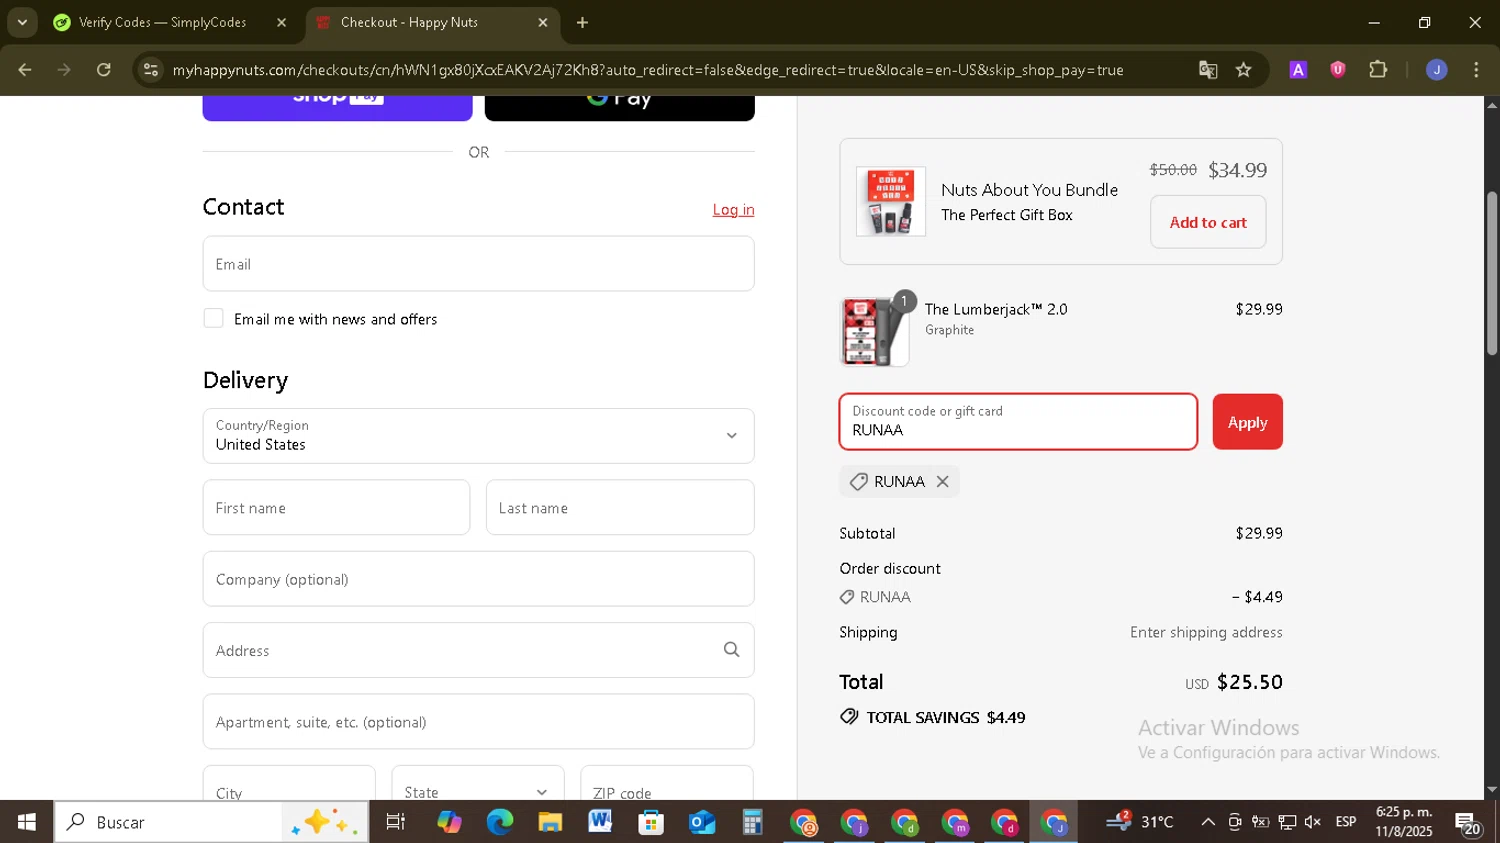Click The Lumberjack 2.0 product thumbnail
Screen dimensions: 1500x843
(874, 332)
